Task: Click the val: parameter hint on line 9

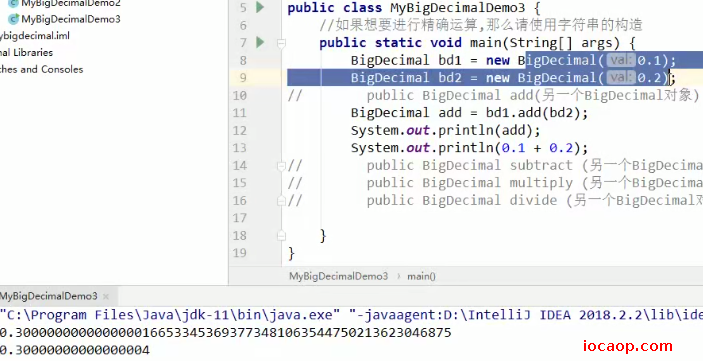Action: [621, 78]
